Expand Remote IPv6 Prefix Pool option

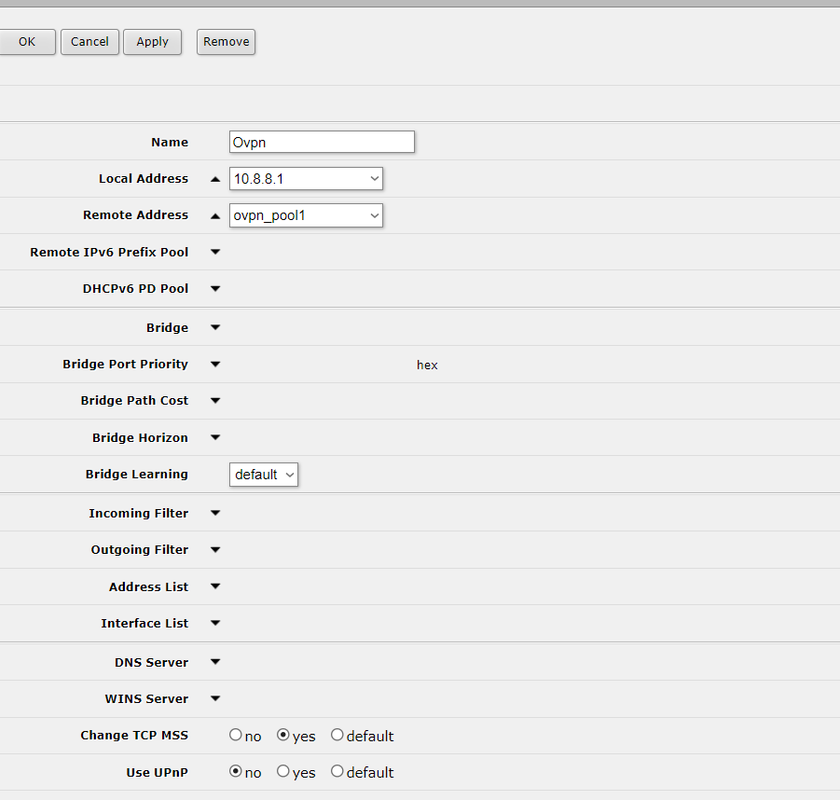point(215,252)
